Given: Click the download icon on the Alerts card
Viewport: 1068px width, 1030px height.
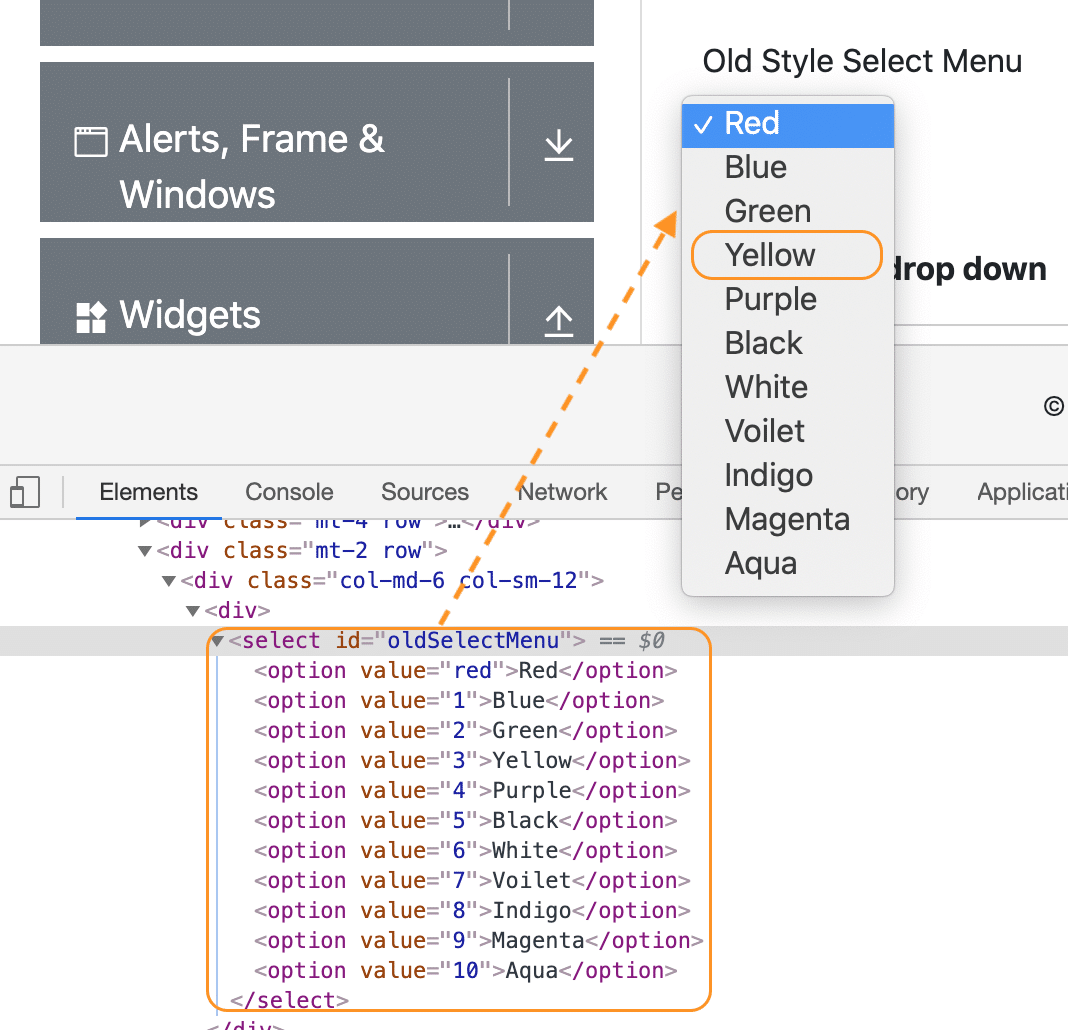Looking at the screenshot, I should click(558, 143).
